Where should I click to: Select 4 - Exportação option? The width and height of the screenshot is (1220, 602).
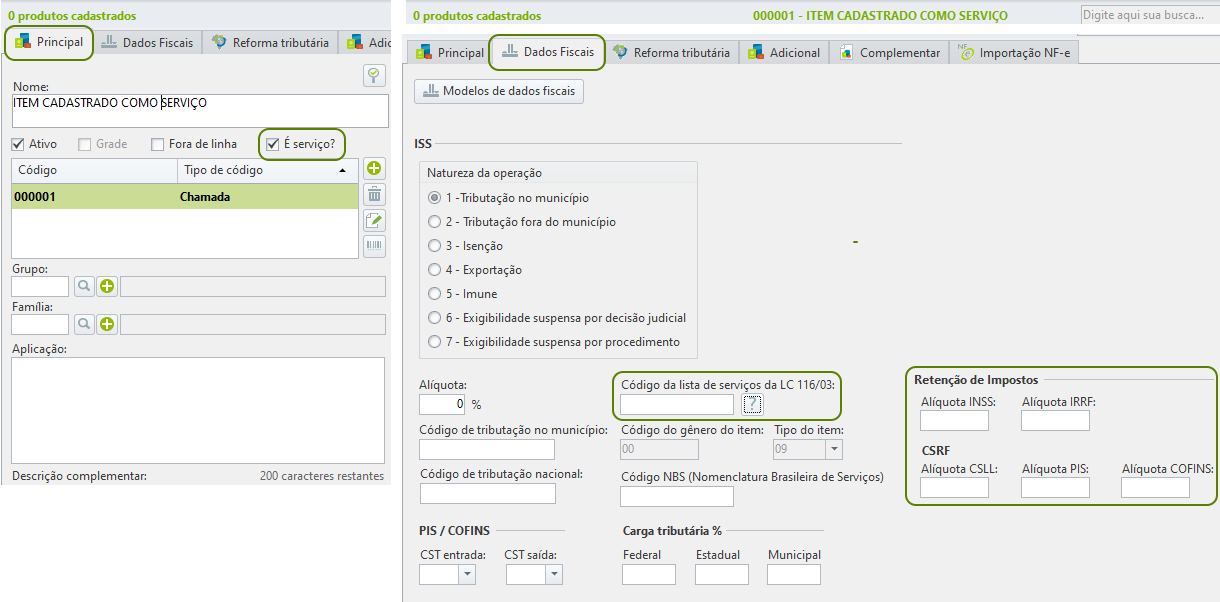(434, 270)
